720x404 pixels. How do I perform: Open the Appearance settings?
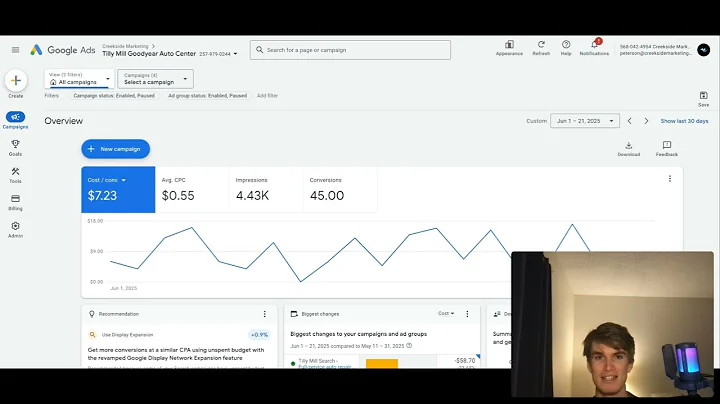509,48
